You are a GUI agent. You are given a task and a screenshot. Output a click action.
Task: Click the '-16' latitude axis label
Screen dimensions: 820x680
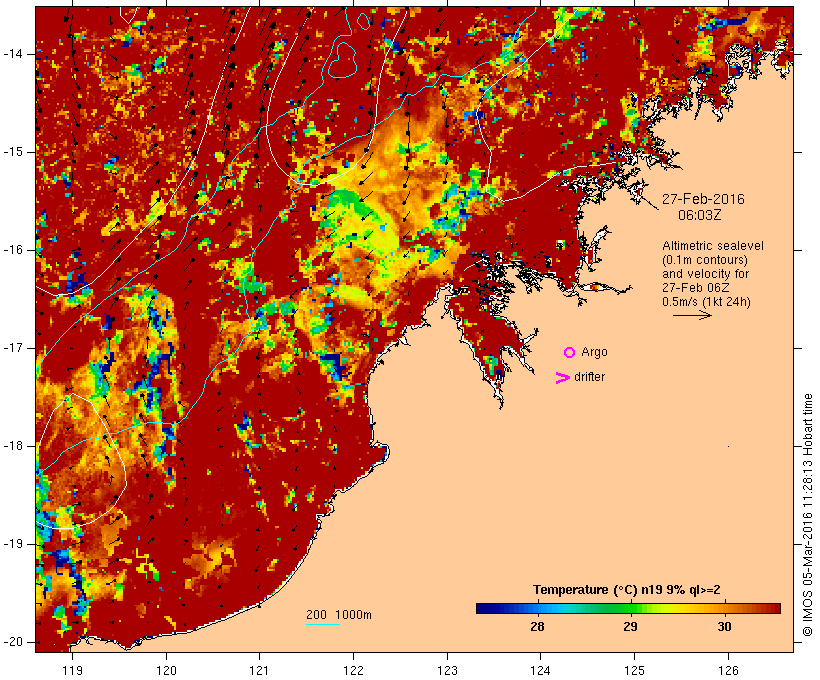coord(13,250)
